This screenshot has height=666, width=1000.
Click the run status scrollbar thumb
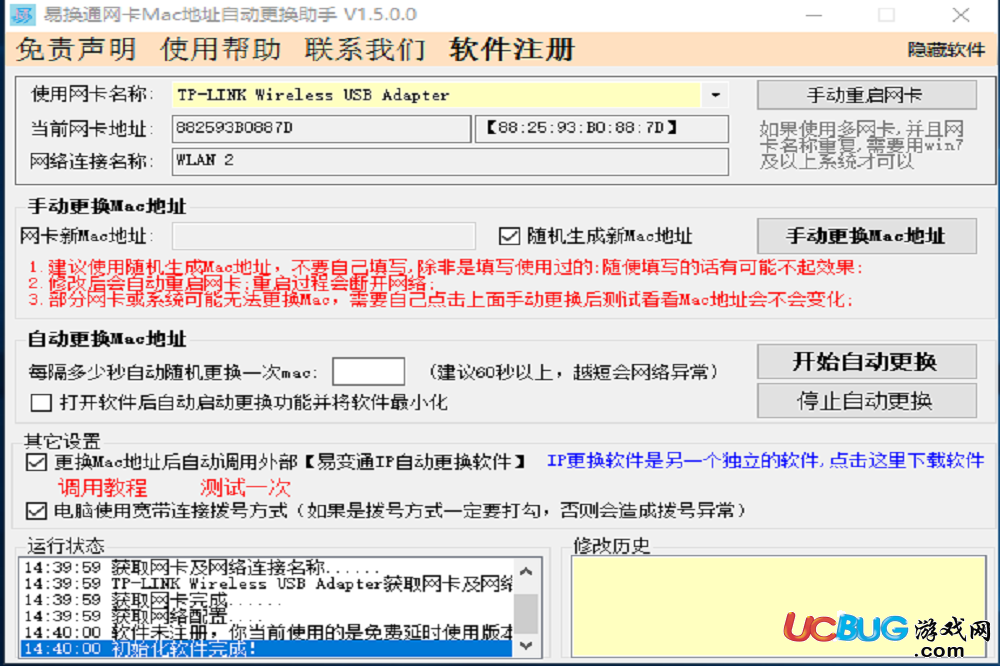pyautogui.click(x=526, y=614)
